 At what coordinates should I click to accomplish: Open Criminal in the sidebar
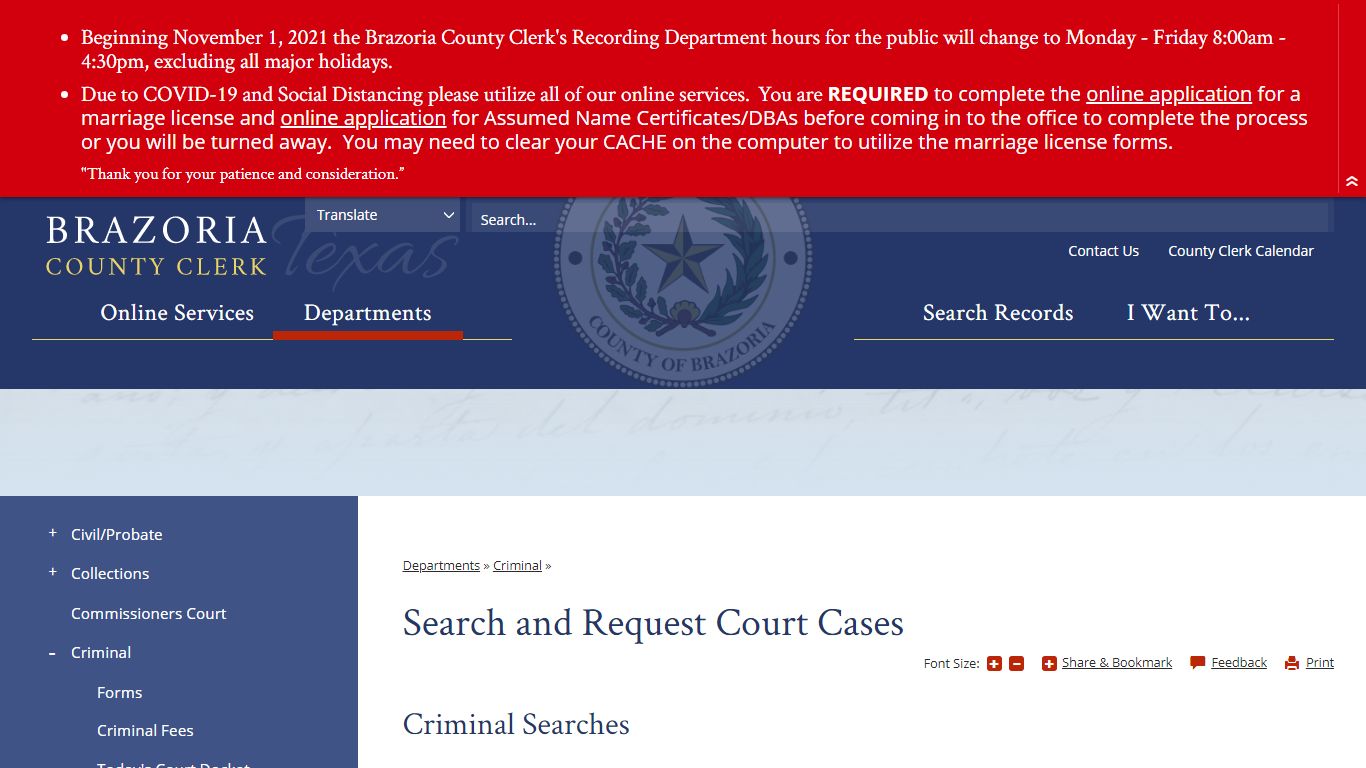click(101, 652)
